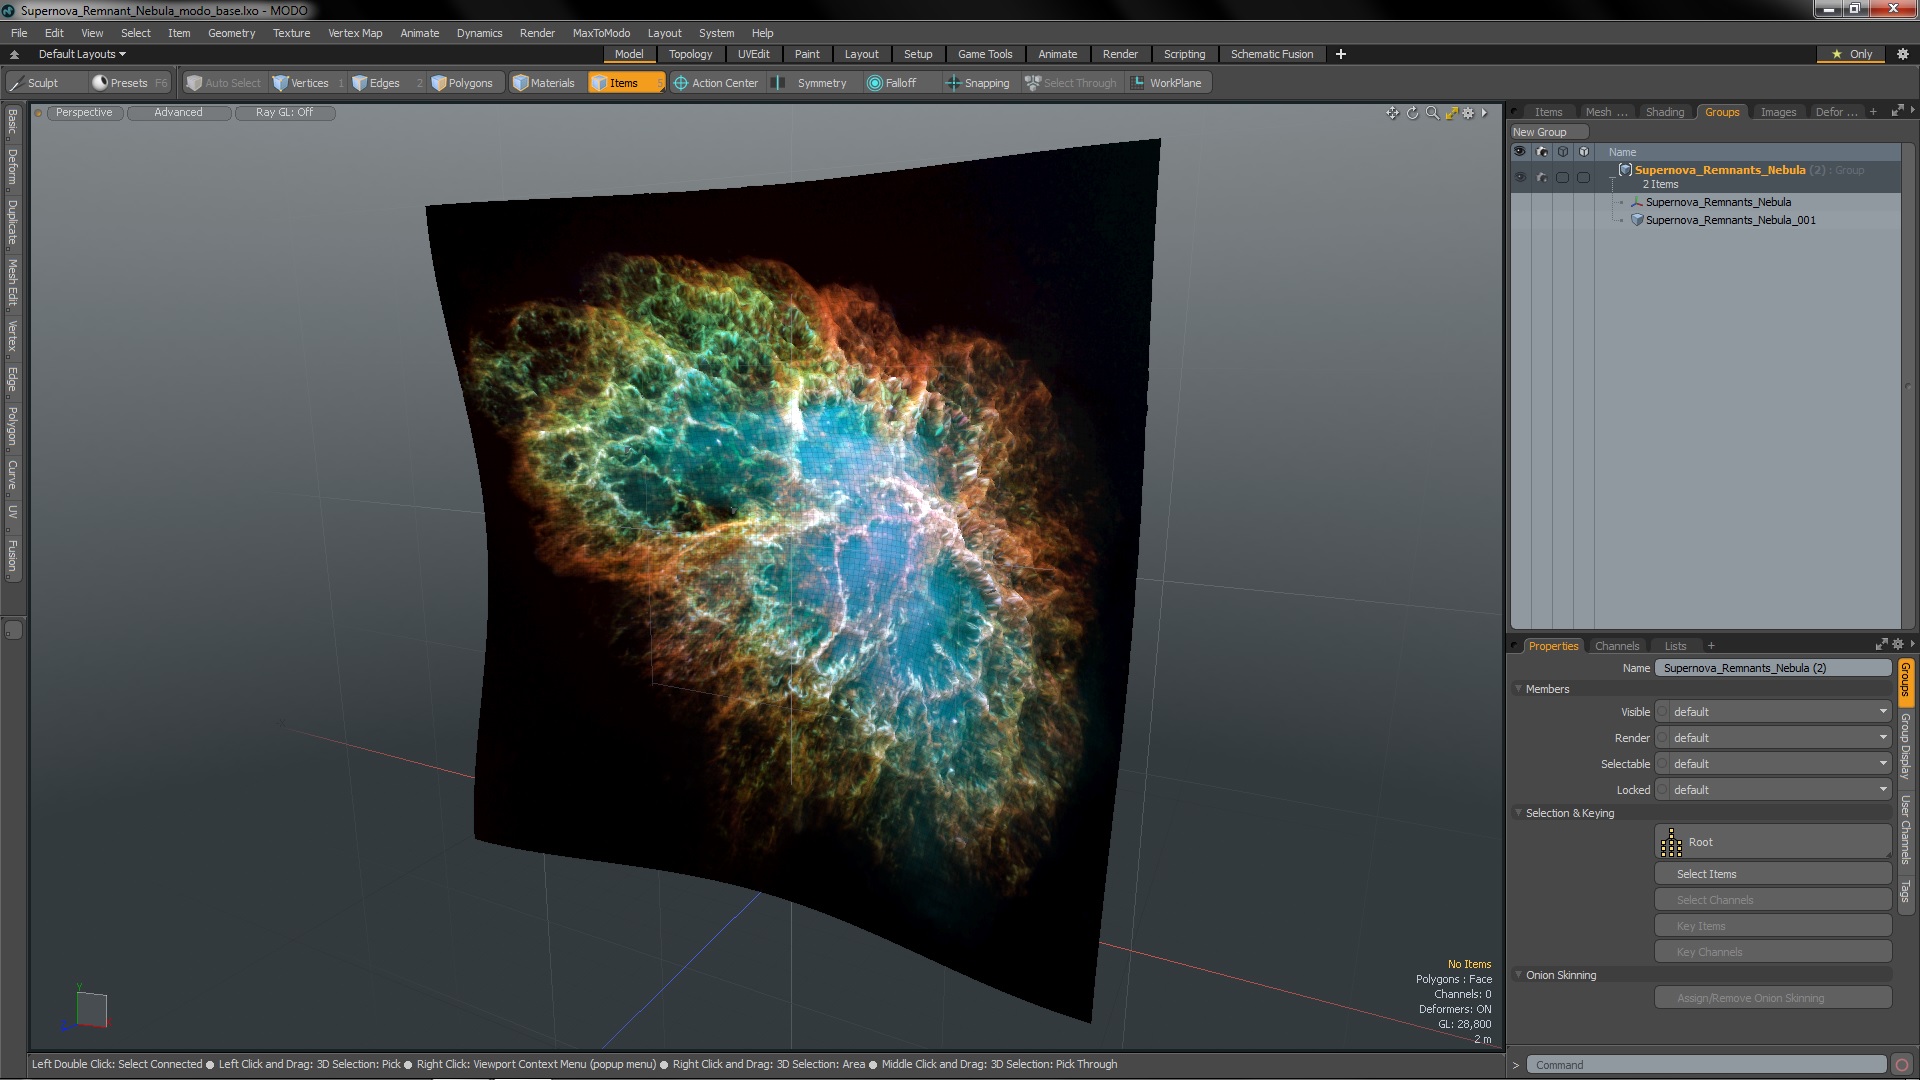The image size is (1920, 1080).
Task: Click the Advanced viewport shading button
Action: (178, 112)
